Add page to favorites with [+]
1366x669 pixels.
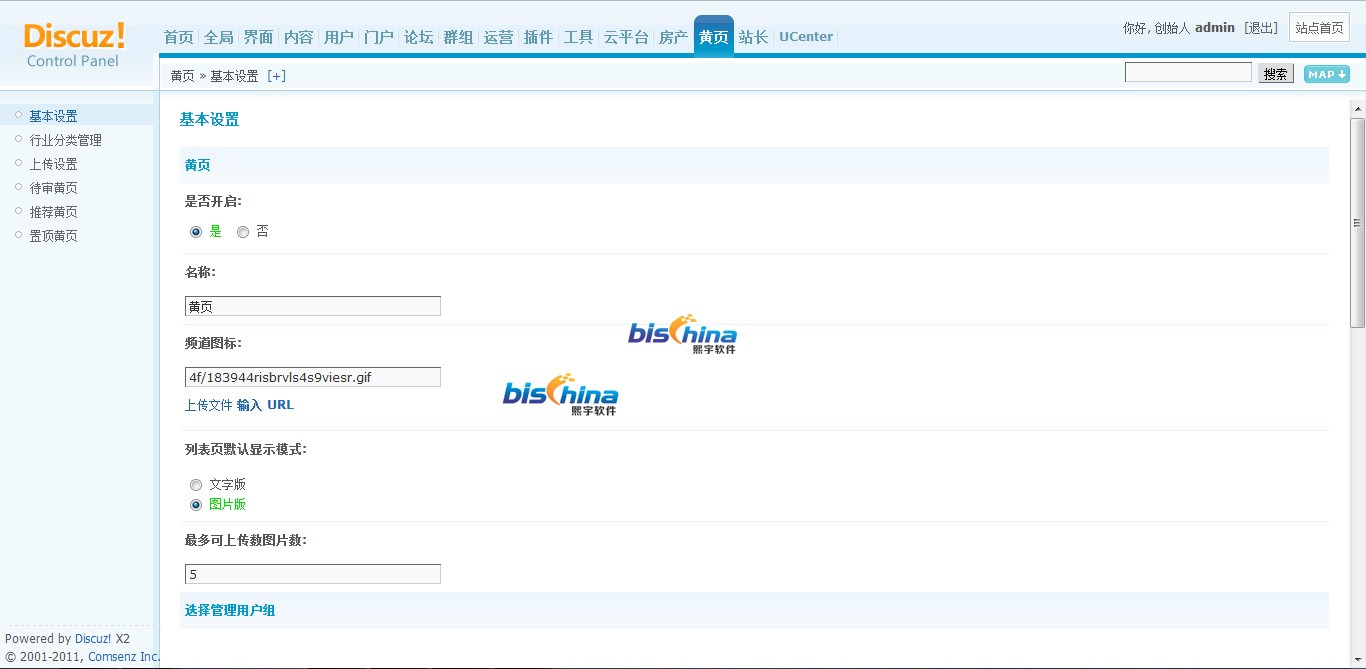tap(276, 76)
